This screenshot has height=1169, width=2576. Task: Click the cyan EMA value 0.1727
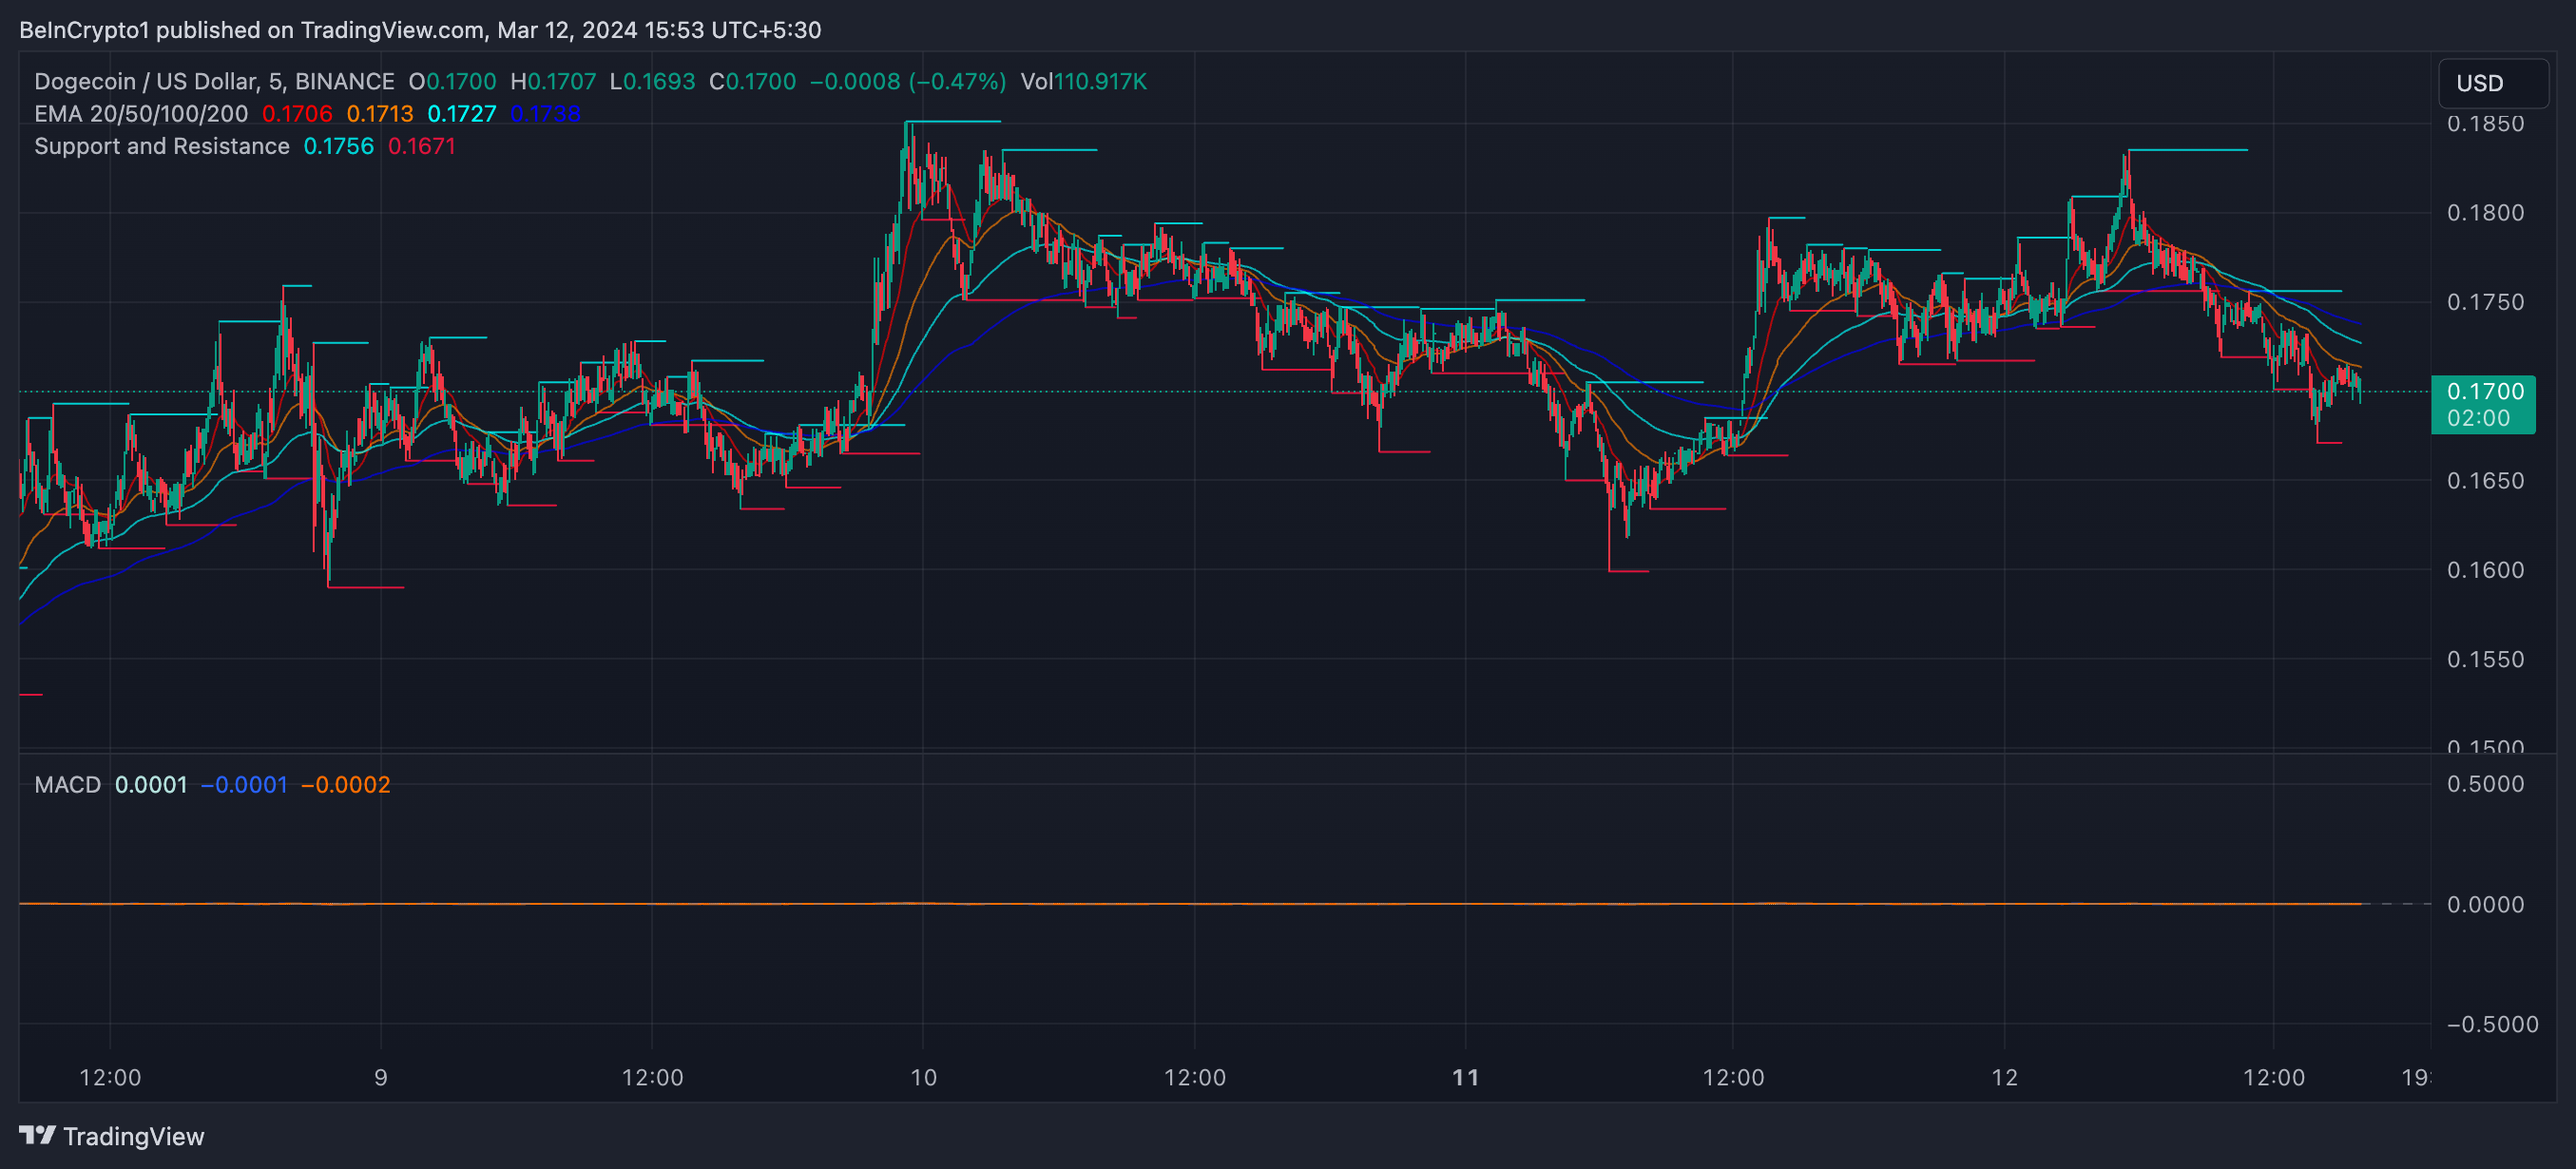[x=461, y=114]
